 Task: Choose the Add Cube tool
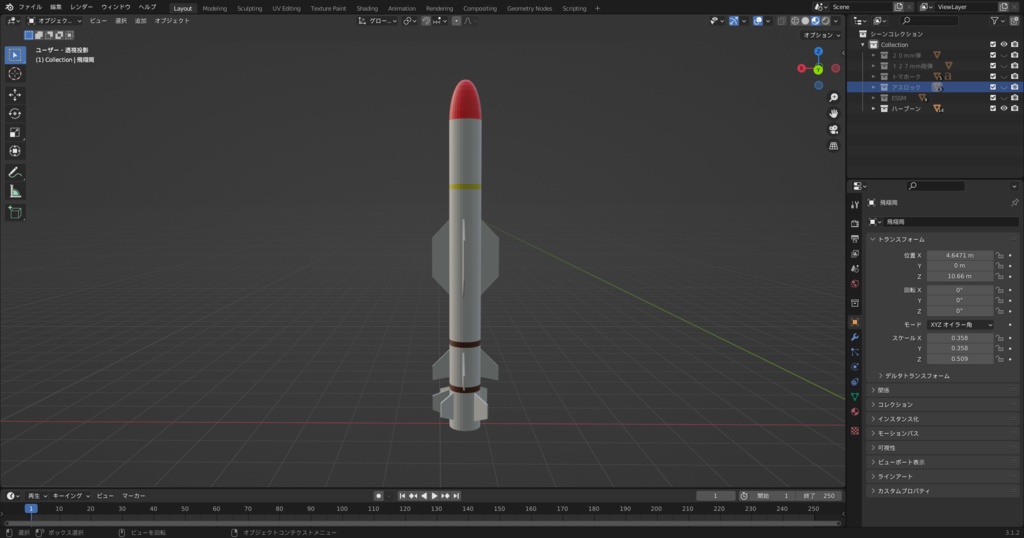click(15, 212)
